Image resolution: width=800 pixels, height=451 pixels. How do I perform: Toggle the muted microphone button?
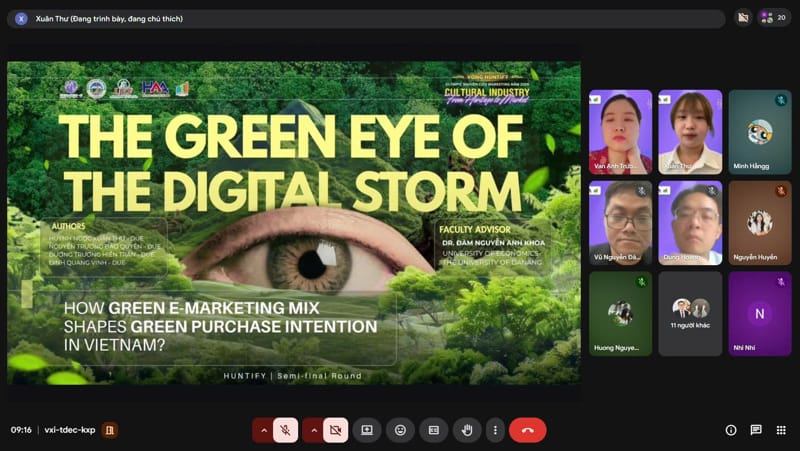[286, 430]
